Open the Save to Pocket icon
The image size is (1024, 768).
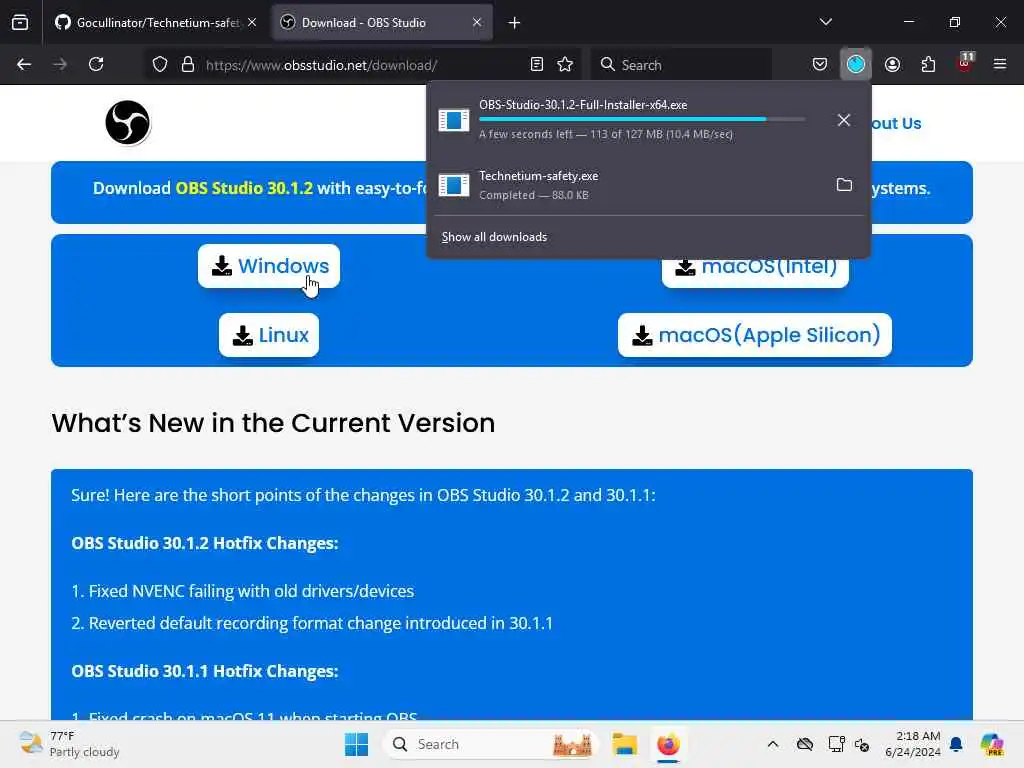(x=820, y=65)
